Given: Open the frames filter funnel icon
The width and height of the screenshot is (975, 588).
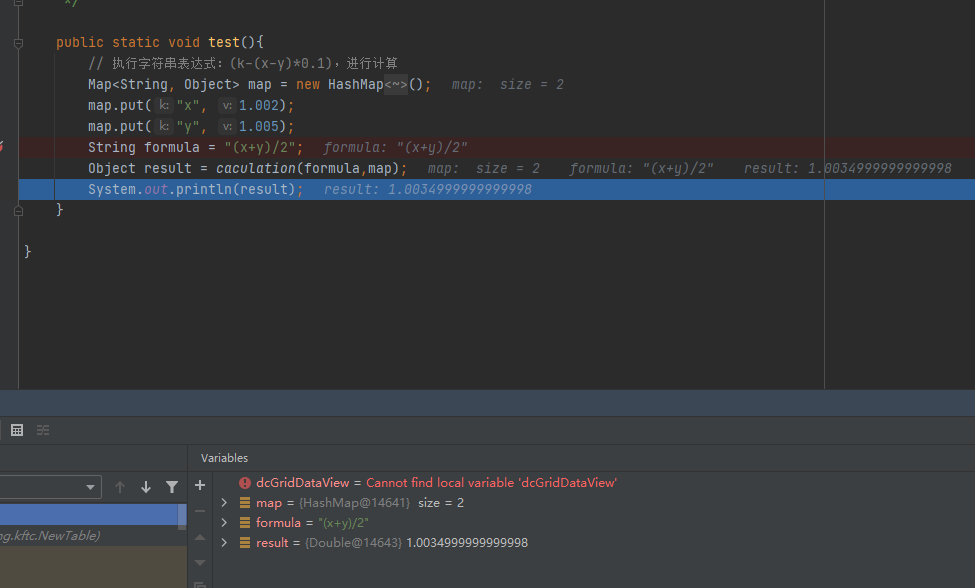Looking at the screenshot, I should coord(172,487).
